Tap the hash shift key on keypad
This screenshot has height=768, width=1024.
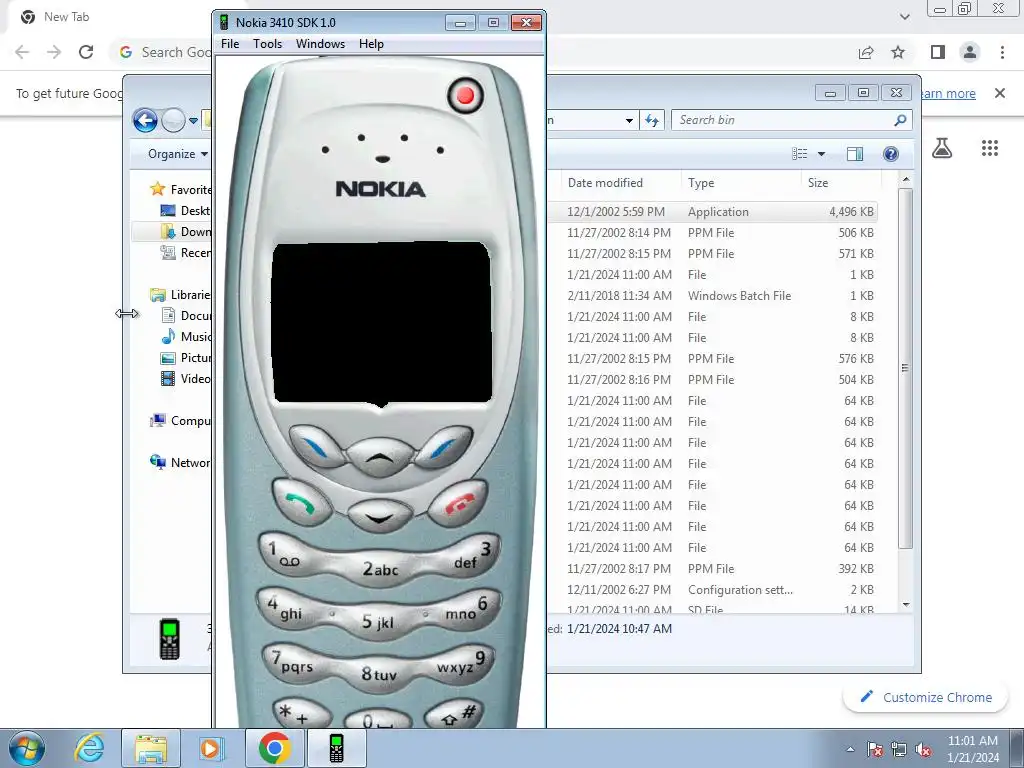pyautogui.click(x=456, y=714)
